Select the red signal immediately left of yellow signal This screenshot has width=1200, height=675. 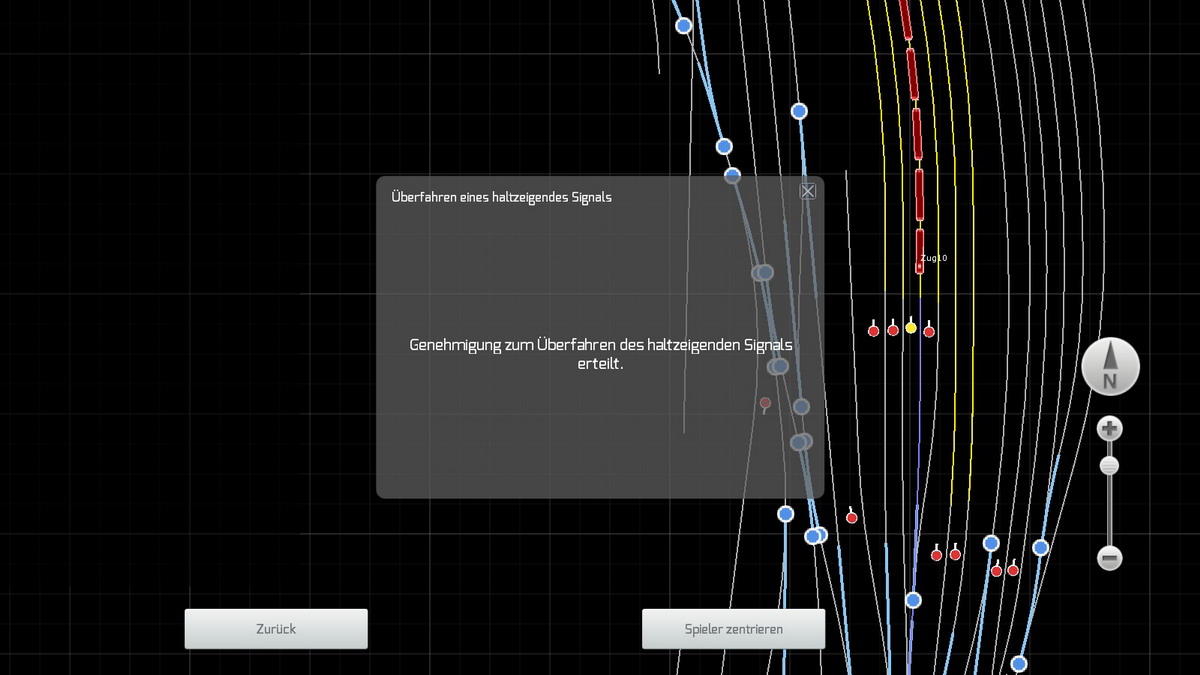point(893,329)
